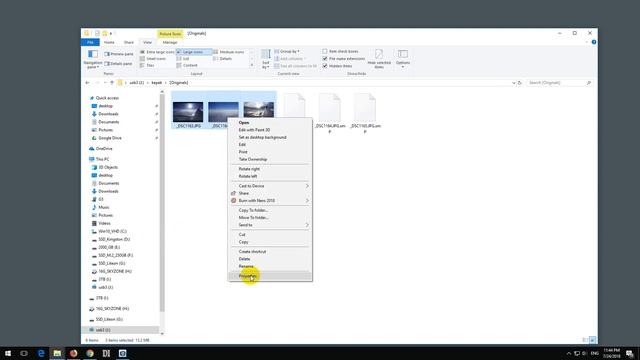Open Task View from taskbar
Image resolution: width=640 pixels, height=360 pixels.
(24, 353)
